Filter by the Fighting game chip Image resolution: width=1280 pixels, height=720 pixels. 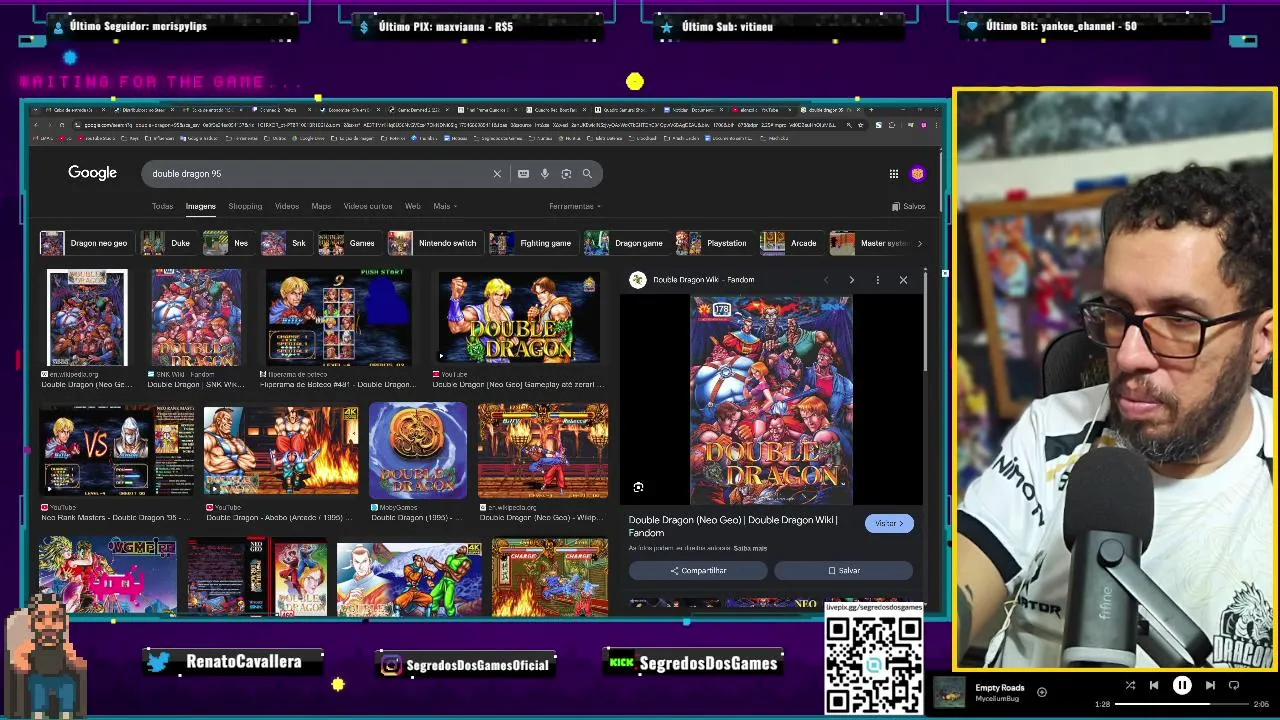[532, 243]
